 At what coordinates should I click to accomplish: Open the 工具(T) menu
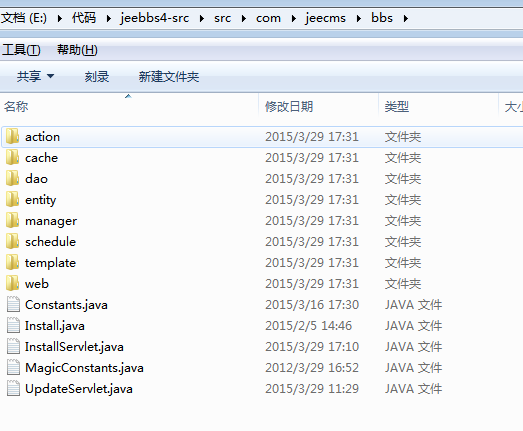21,50
